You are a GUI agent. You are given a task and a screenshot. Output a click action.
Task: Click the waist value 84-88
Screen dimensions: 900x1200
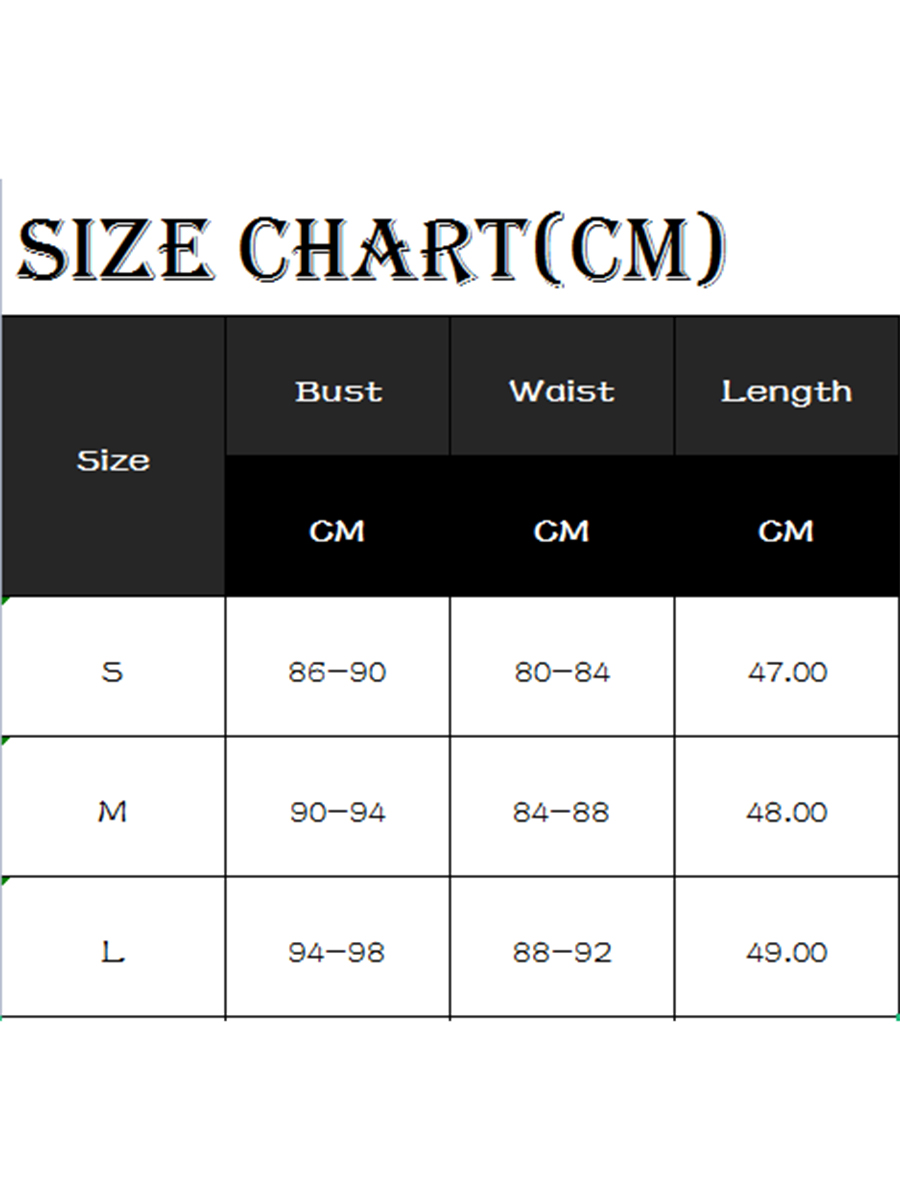click(562, 812)
